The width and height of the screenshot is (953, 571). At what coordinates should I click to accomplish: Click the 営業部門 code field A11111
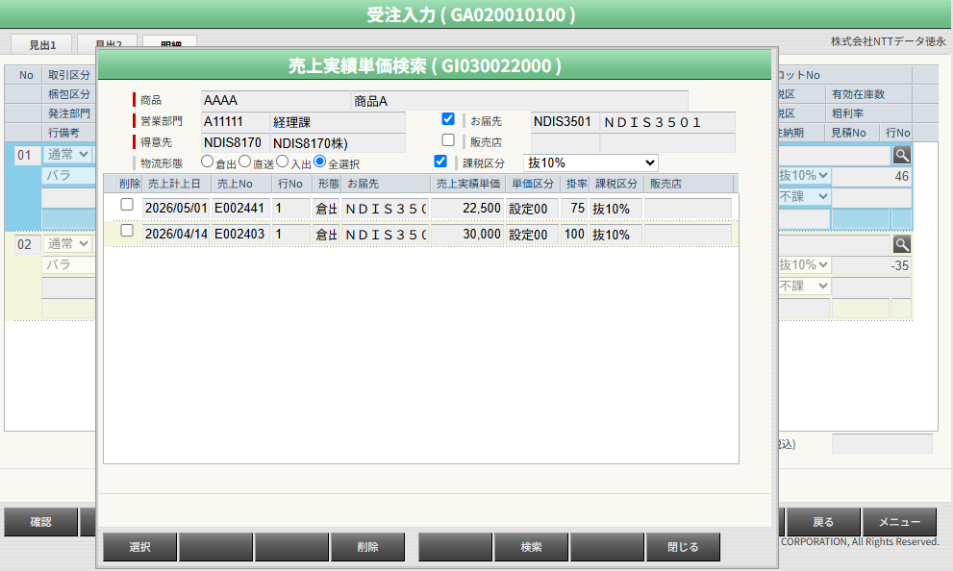pyautogui.click(x=235, y=122)
